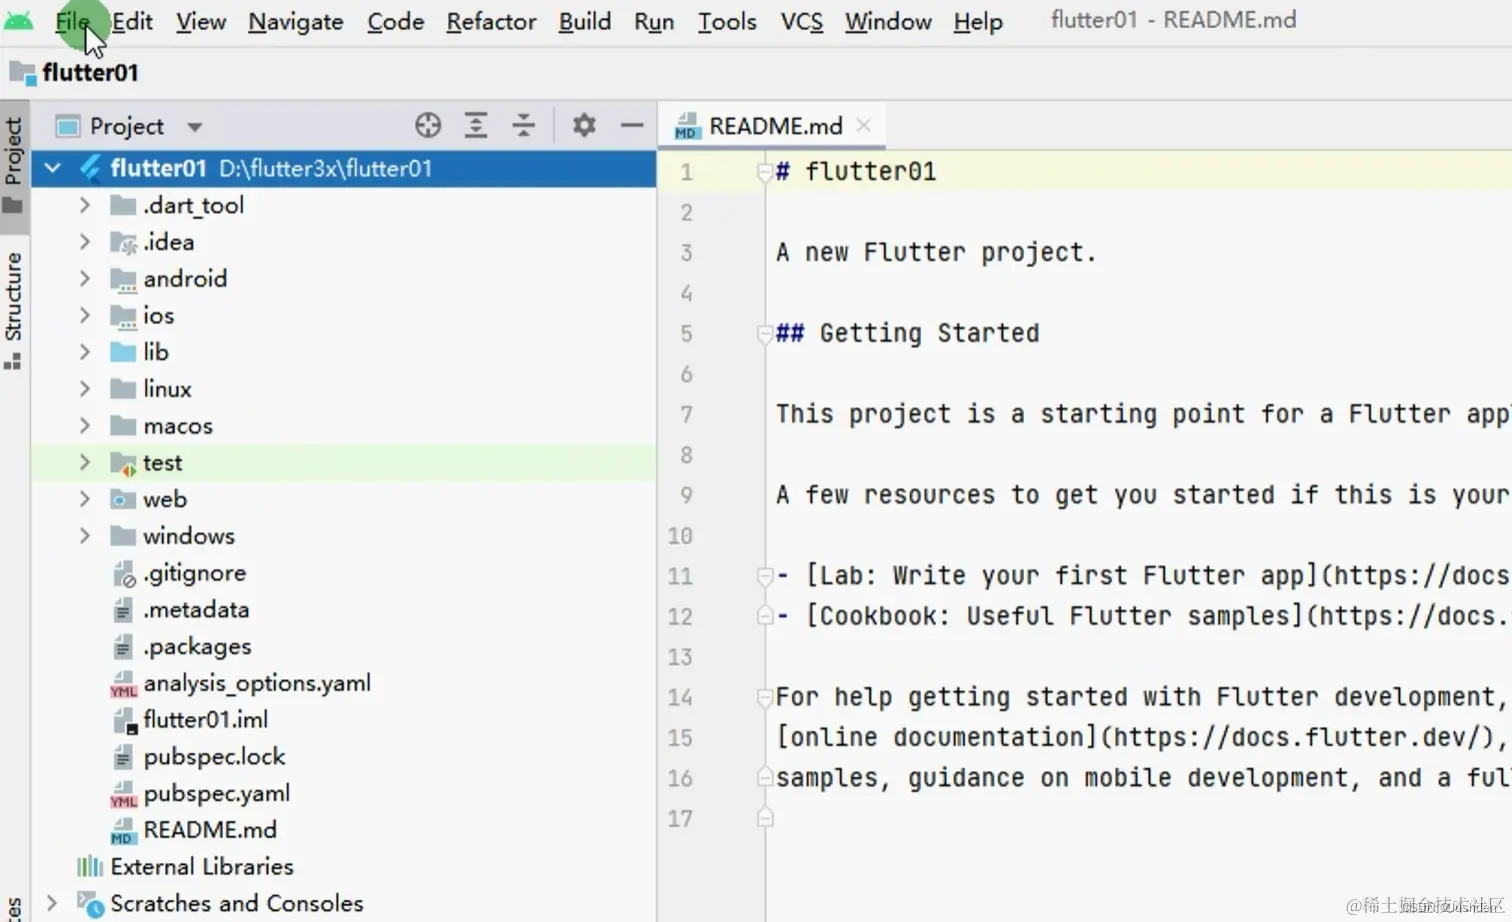Click the Collapse All icon in Project panel
This screenshot has height=922, width=1512.
pyautogui.click(x=523, y=125)
